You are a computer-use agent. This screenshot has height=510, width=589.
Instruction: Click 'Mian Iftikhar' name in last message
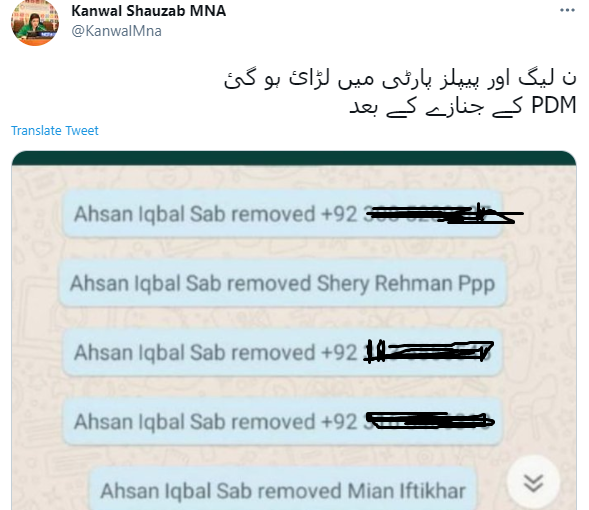[406, 490]
